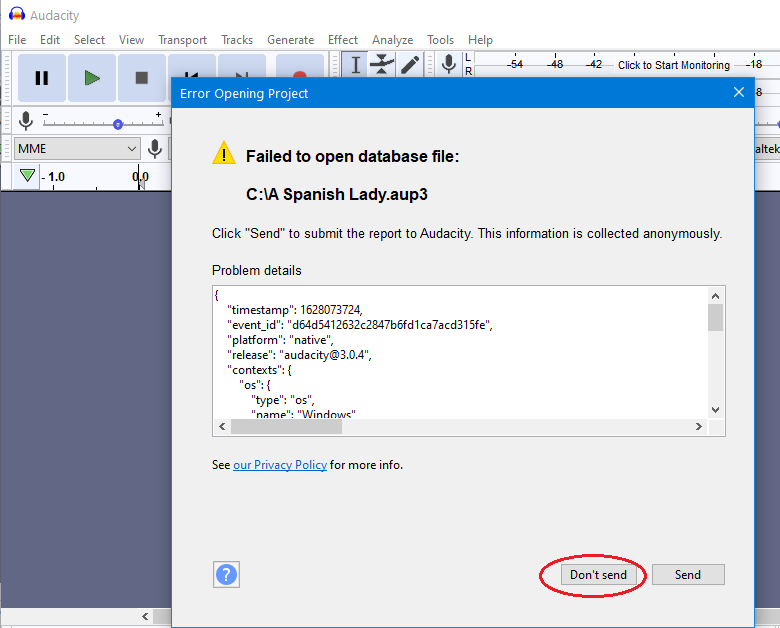
Task: Click the horizontal scrollbar thumb in details
Action: pos(286,426)
